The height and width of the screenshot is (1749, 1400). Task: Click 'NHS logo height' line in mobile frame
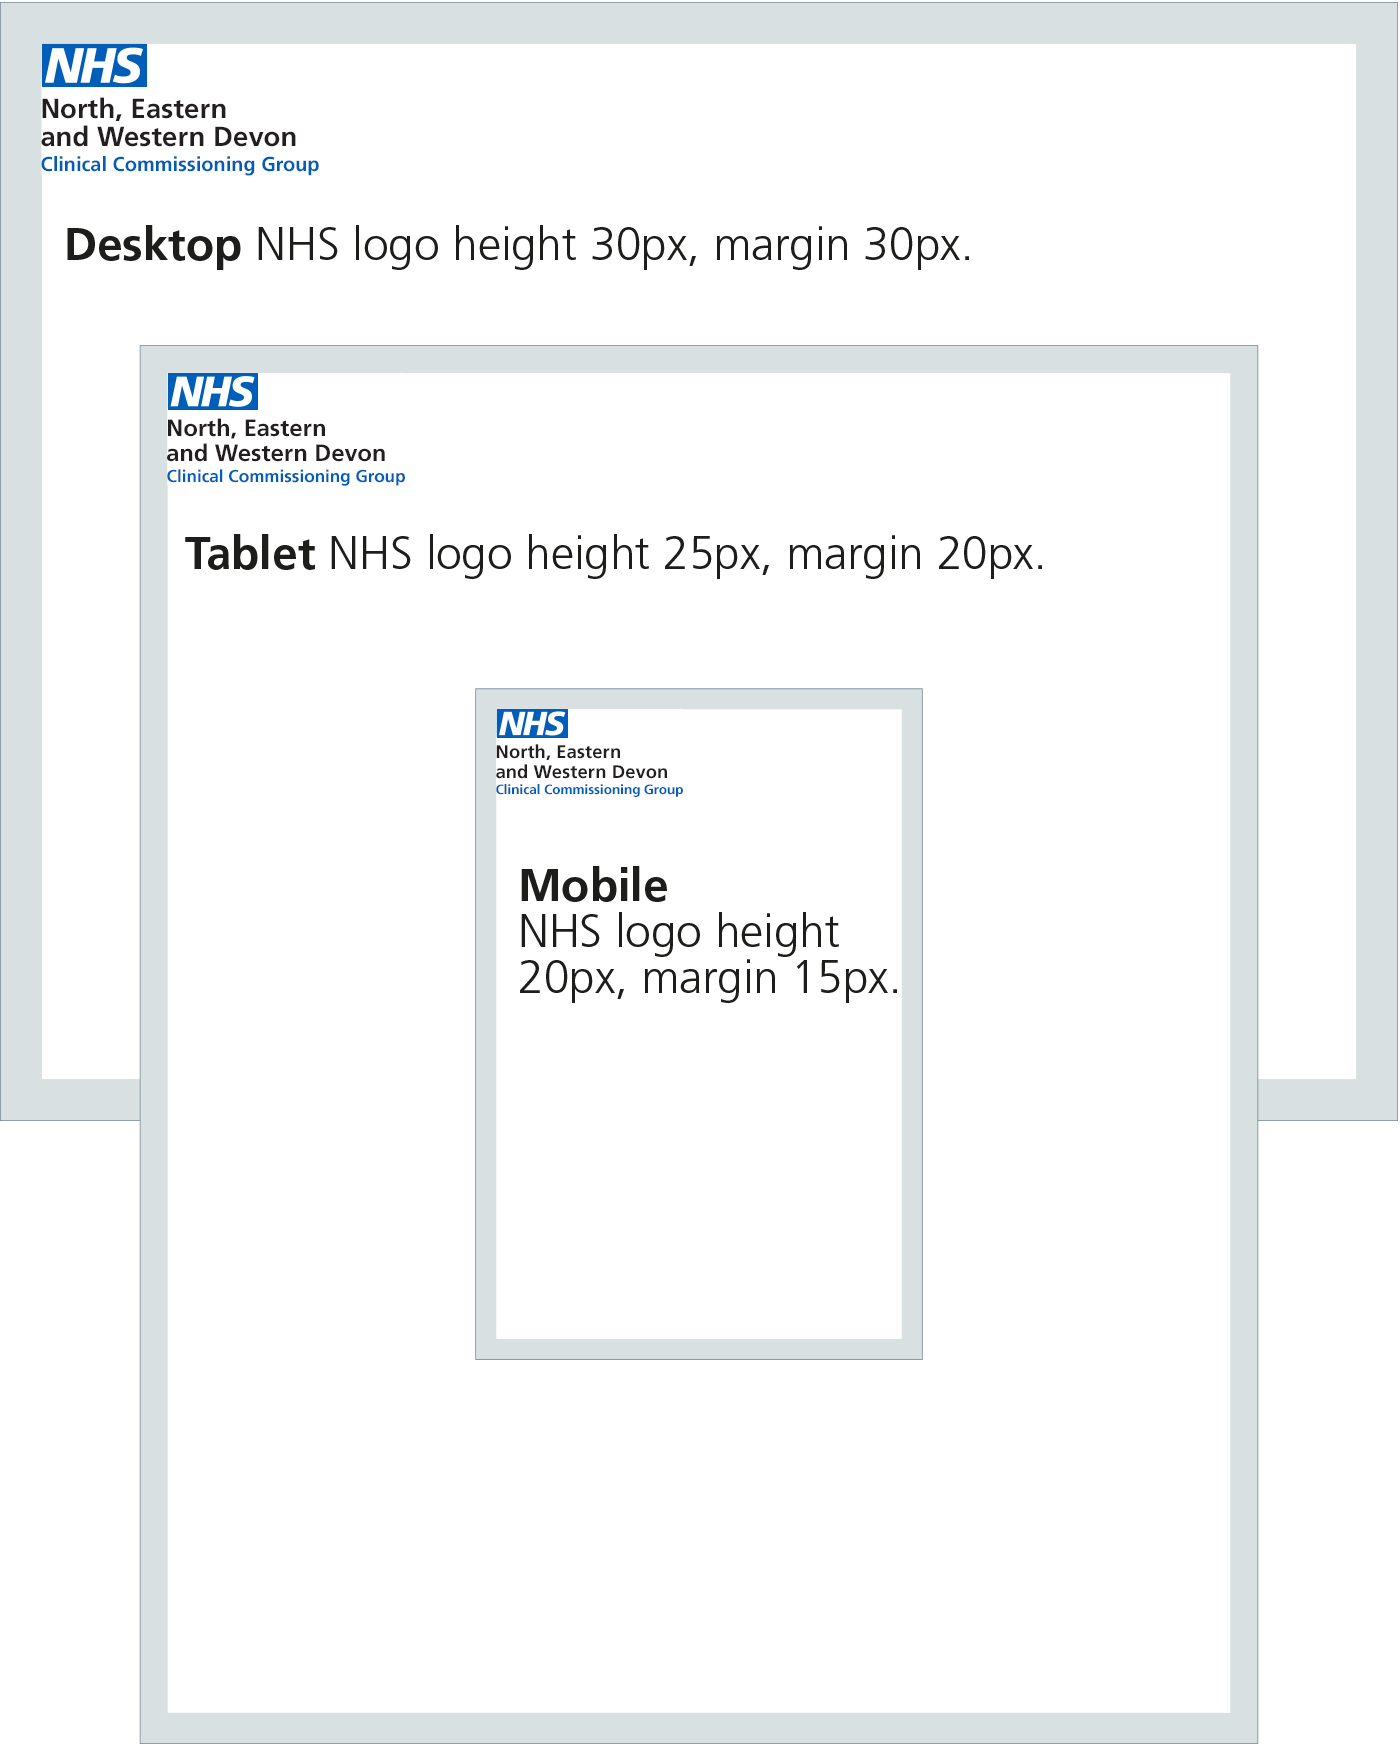click(679, 933)
